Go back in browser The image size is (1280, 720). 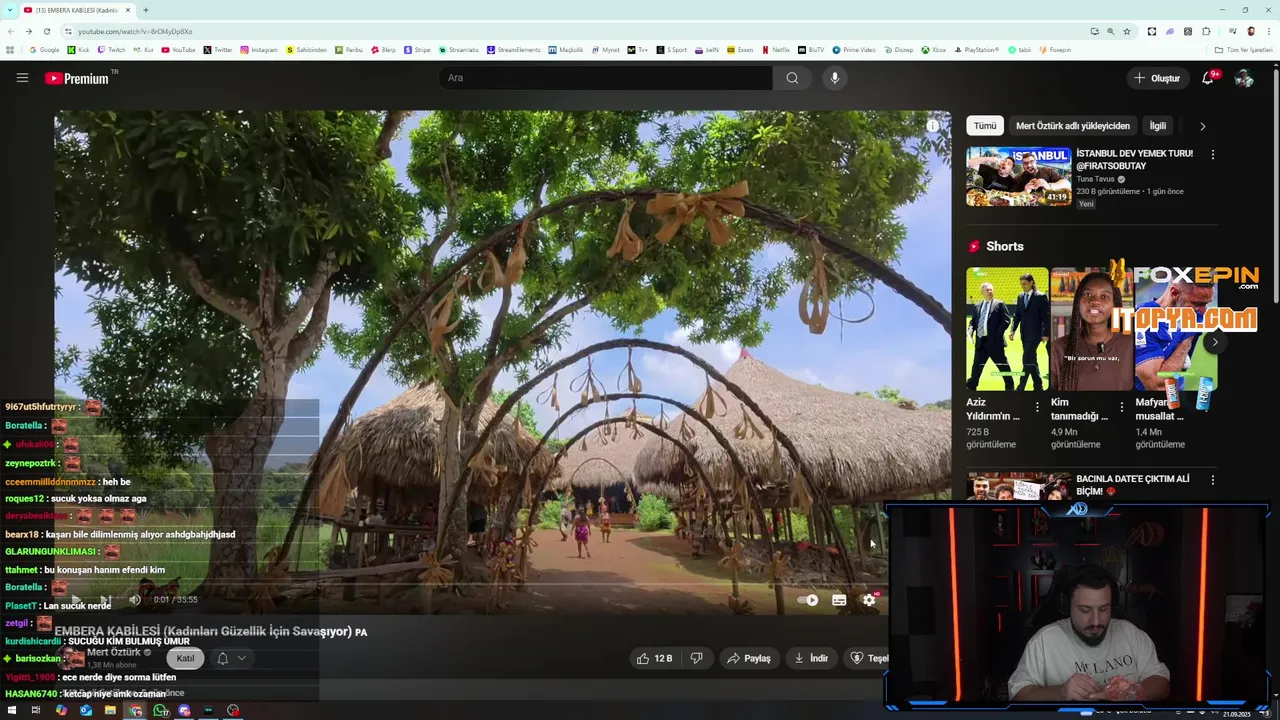pyautogui.click(x=12, y=31)
